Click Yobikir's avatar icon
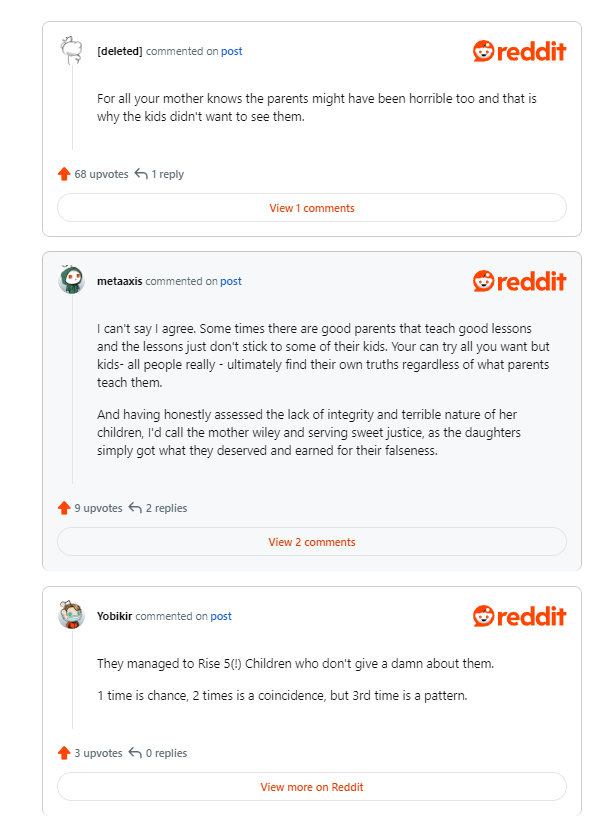Image resolution: width=610 pixels, height=828 pixels. coord(71,616)
